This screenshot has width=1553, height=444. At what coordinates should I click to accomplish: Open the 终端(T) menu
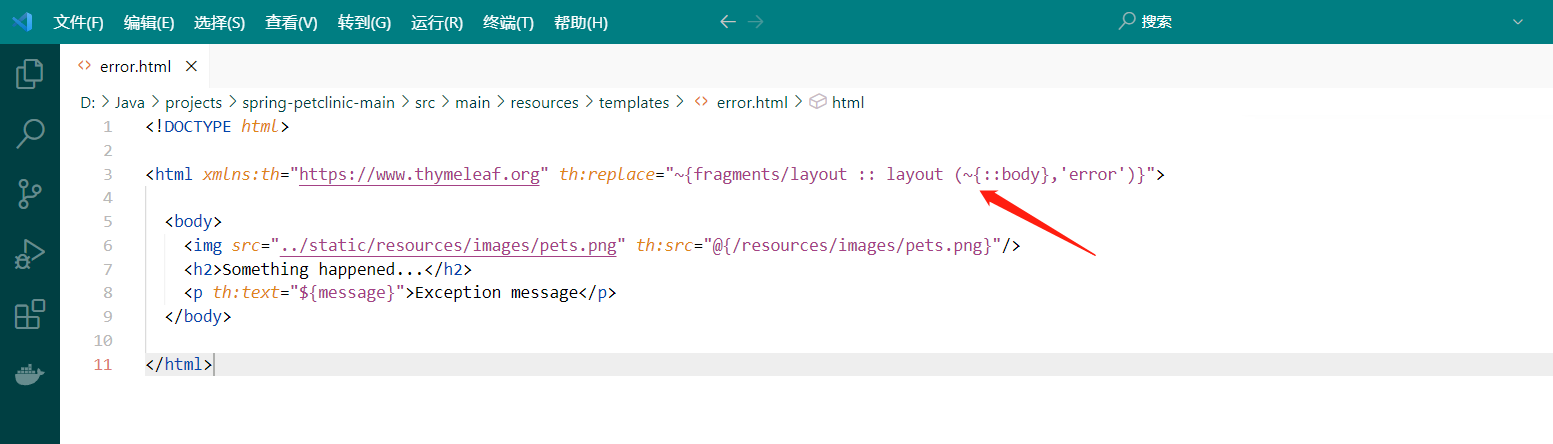pos(508,22)
